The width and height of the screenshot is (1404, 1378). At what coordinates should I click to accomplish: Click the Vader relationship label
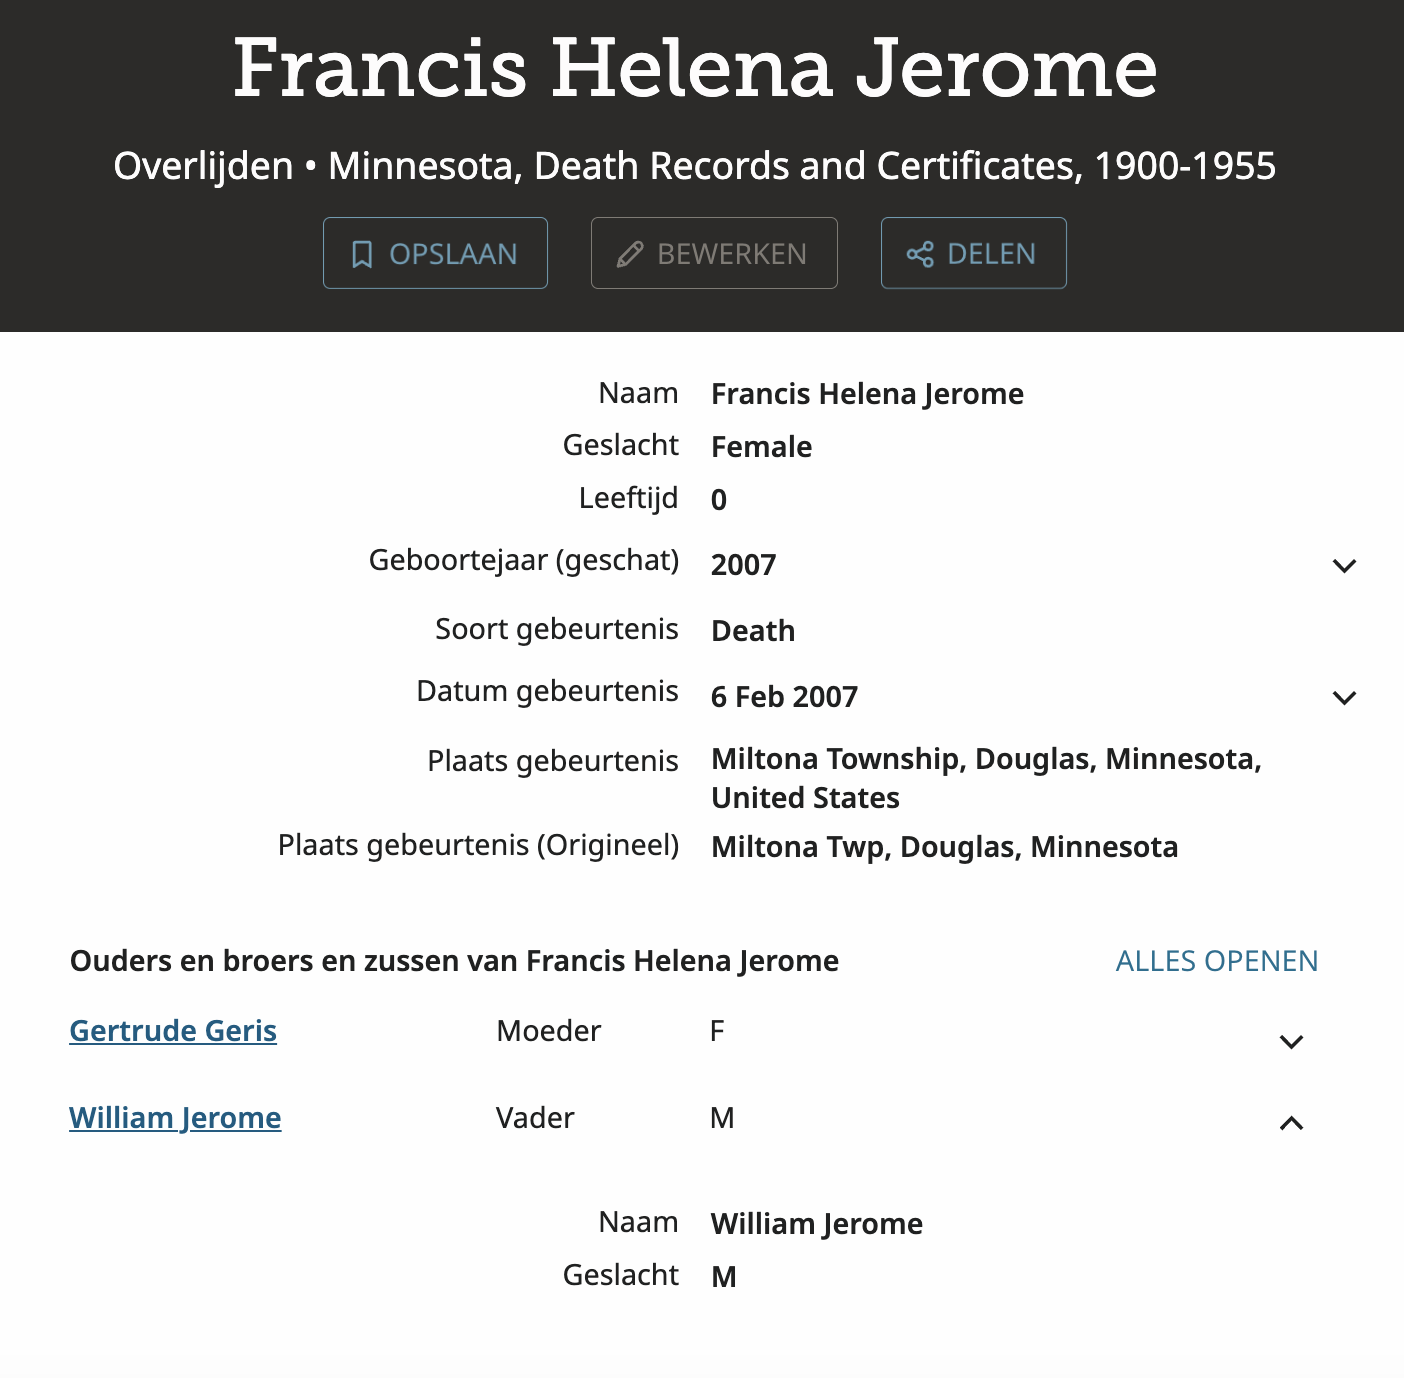coord(535,1118)
